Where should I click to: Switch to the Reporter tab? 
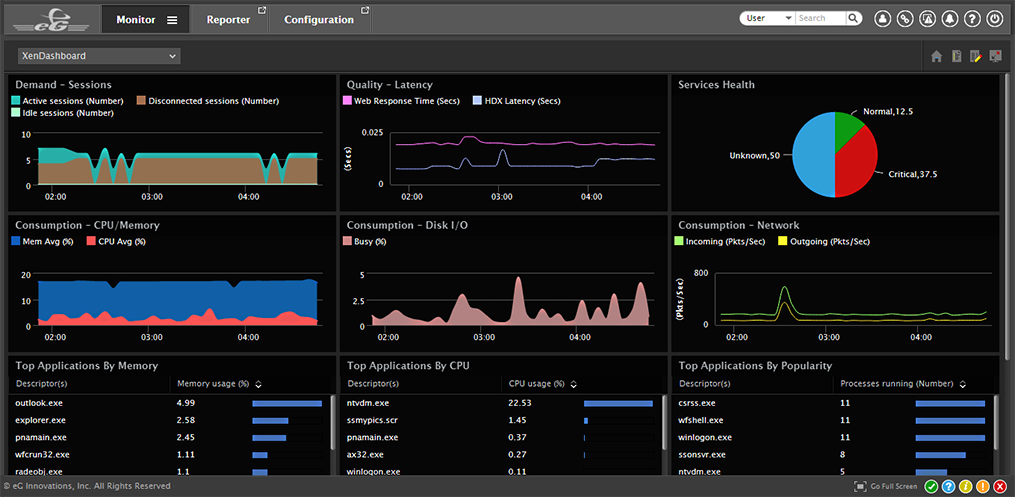[x=229, y=20]
